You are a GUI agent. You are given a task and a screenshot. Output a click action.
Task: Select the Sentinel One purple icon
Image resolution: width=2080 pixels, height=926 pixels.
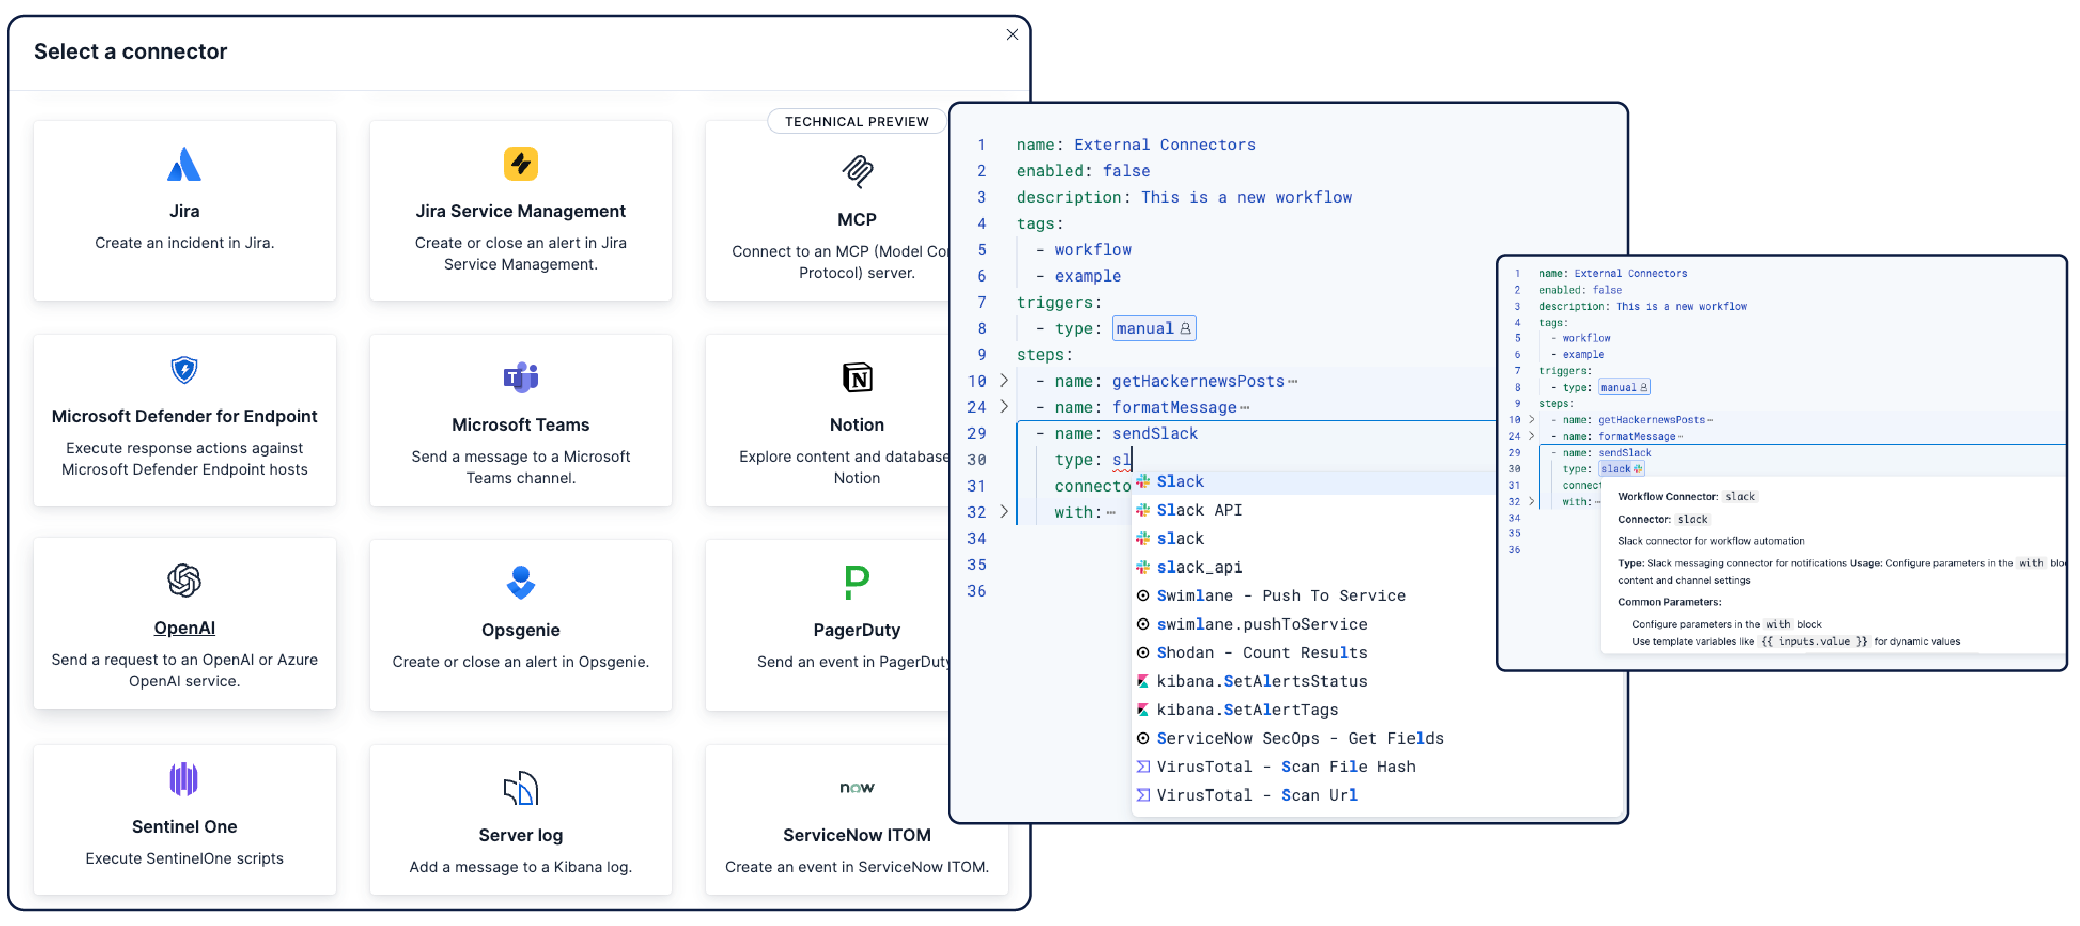point(184,778)
